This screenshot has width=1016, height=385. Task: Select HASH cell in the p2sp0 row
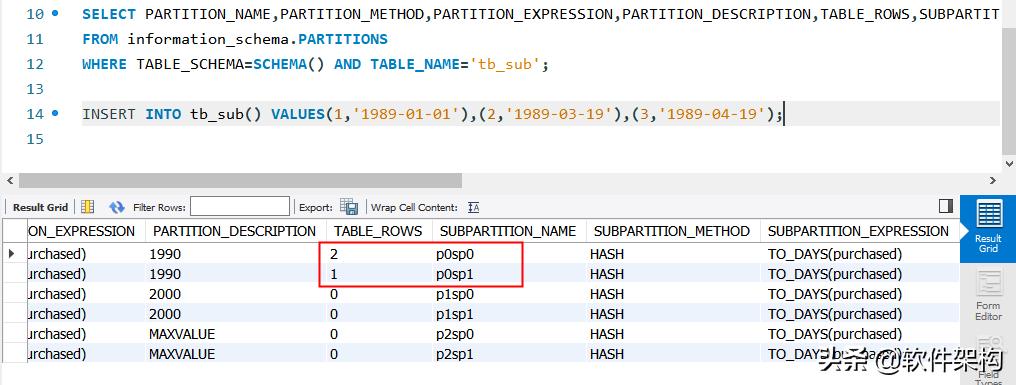606,334
